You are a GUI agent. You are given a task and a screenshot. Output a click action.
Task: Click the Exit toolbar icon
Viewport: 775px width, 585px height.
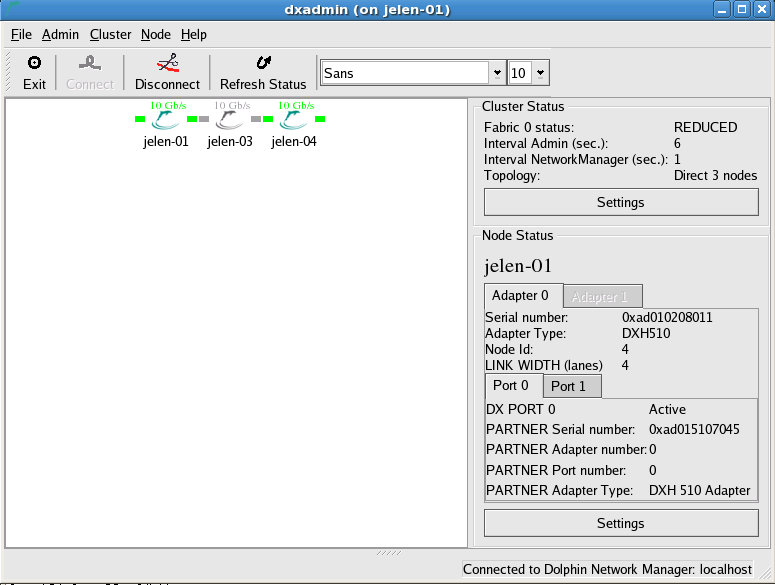34,63
